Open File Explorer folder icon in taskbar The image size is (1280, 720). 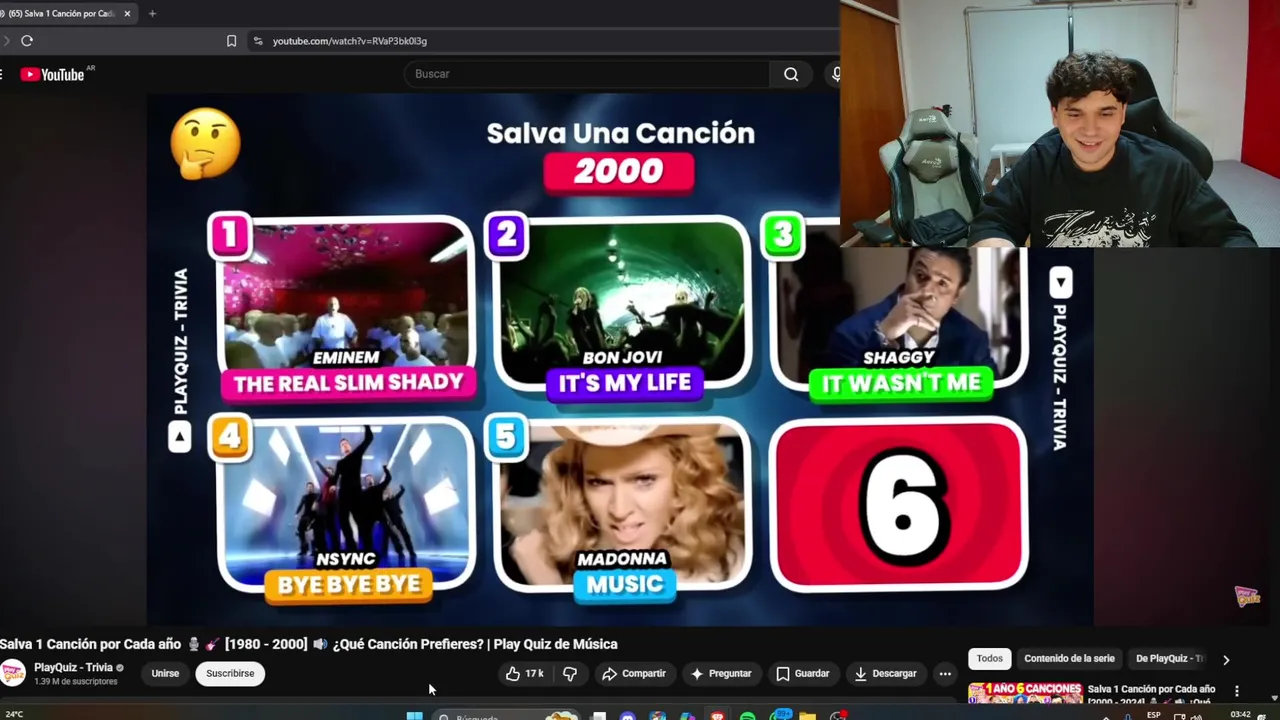point(807,716)
